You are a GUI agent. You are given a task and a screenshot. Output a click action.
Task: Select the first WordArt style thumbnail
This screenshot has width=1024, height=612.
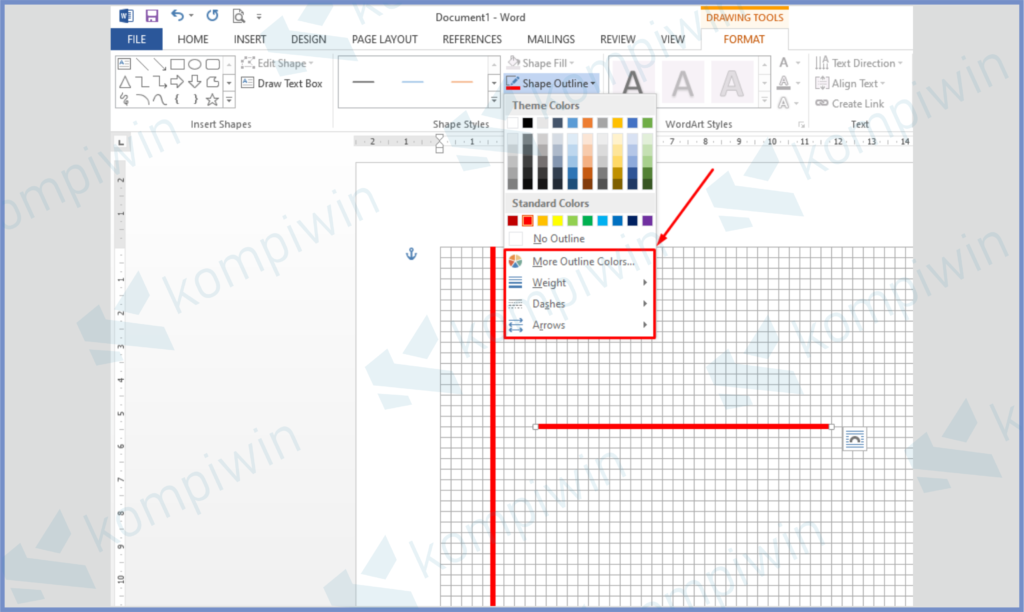(632, 82)
